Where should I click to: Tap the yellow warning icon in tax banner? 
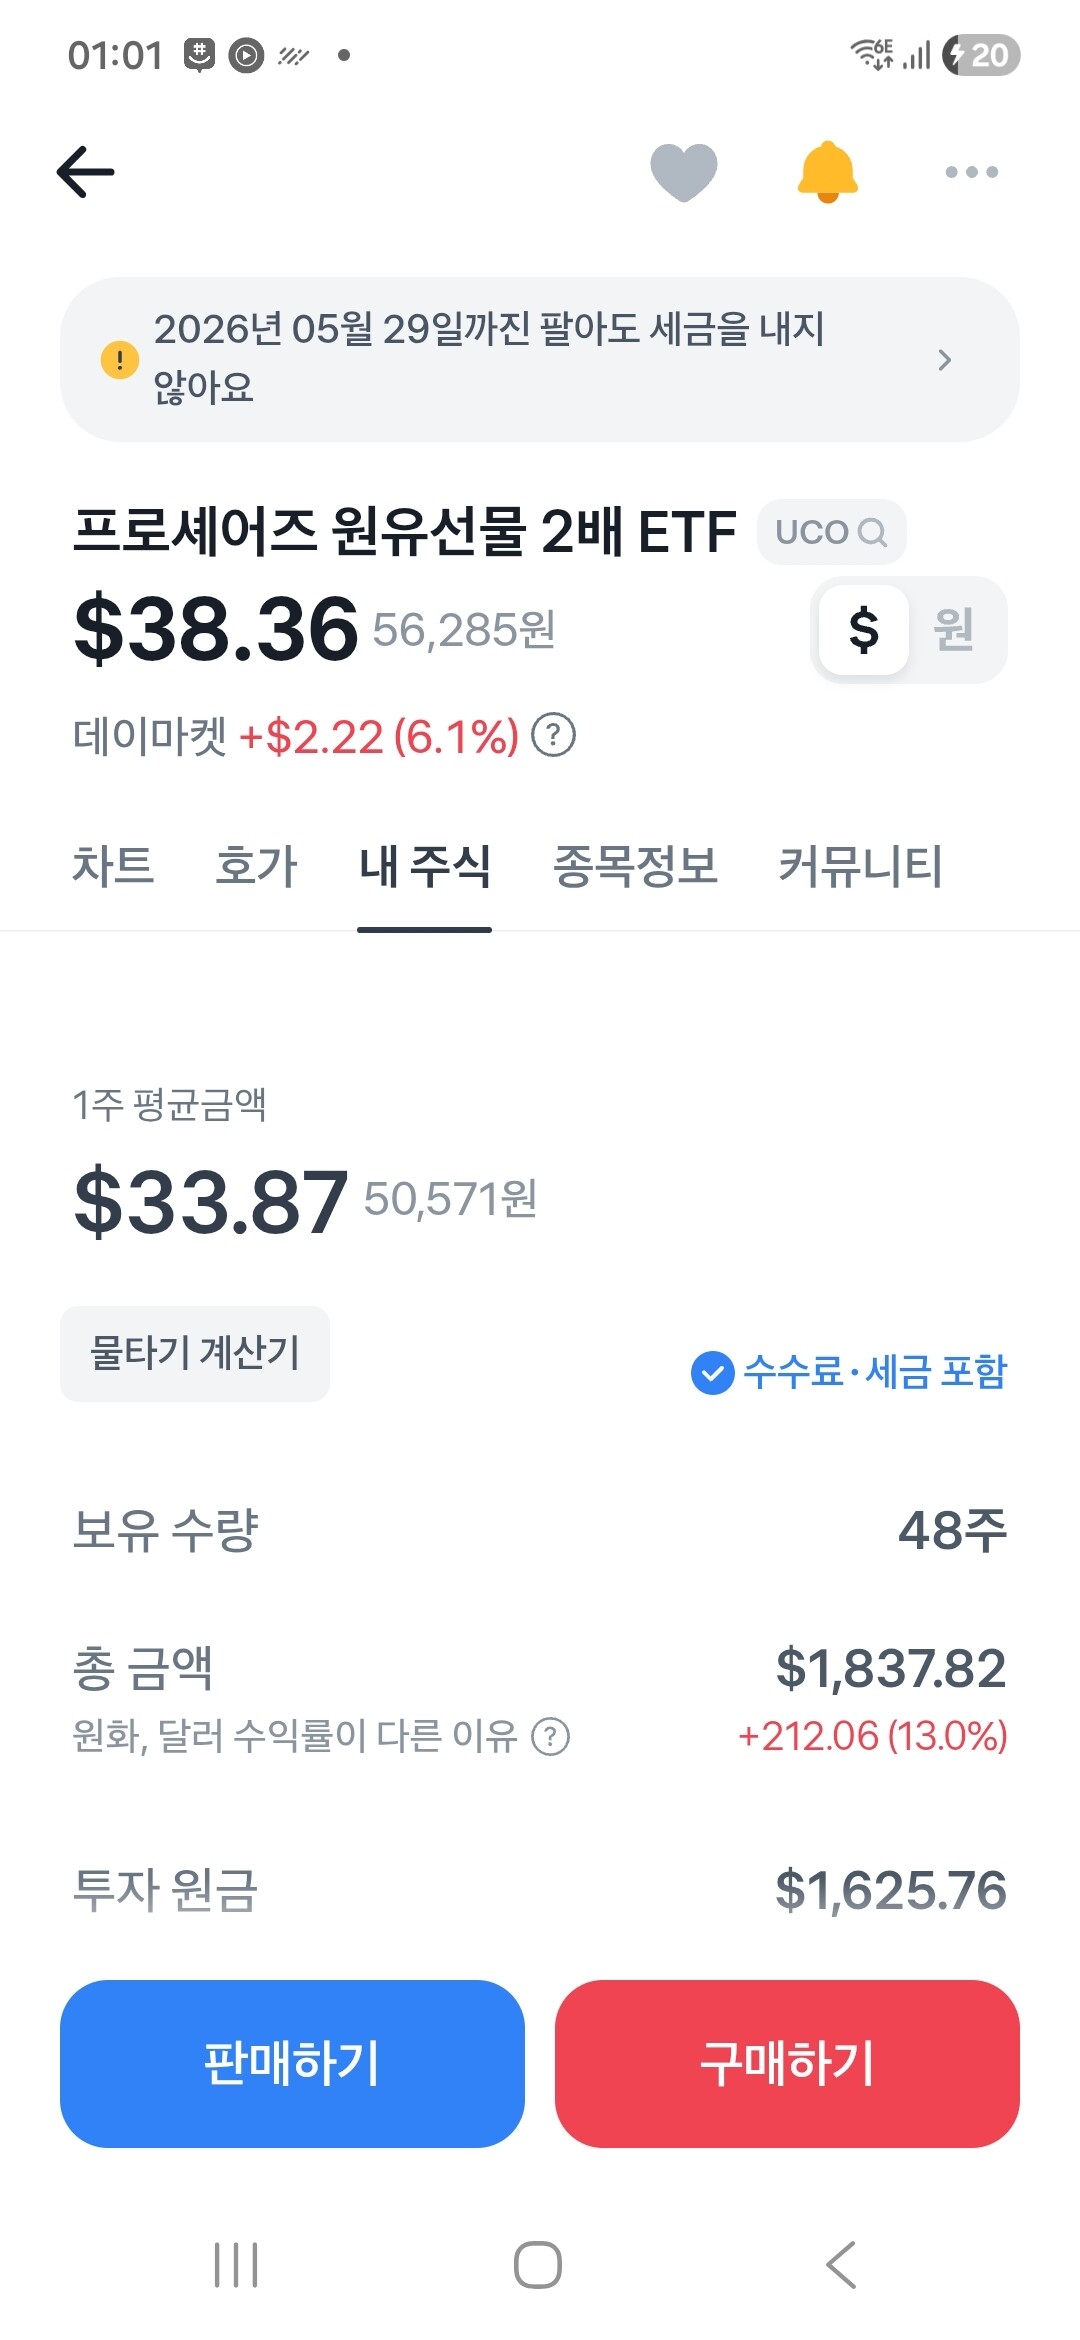pyautogui.click(x=120, y=359)
